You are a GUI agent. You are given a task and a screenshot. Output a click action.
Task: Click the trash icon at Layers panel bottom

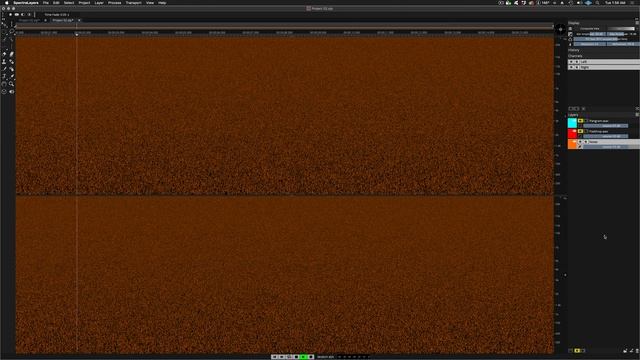637,351
